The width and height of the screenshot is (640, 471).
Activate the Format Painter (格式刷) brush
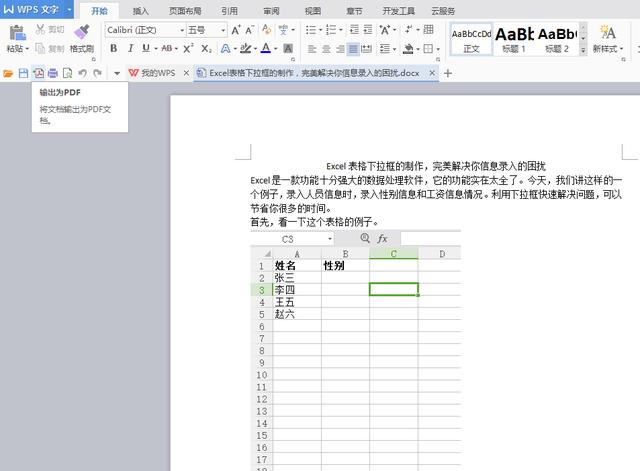click(x=82, y=32)
